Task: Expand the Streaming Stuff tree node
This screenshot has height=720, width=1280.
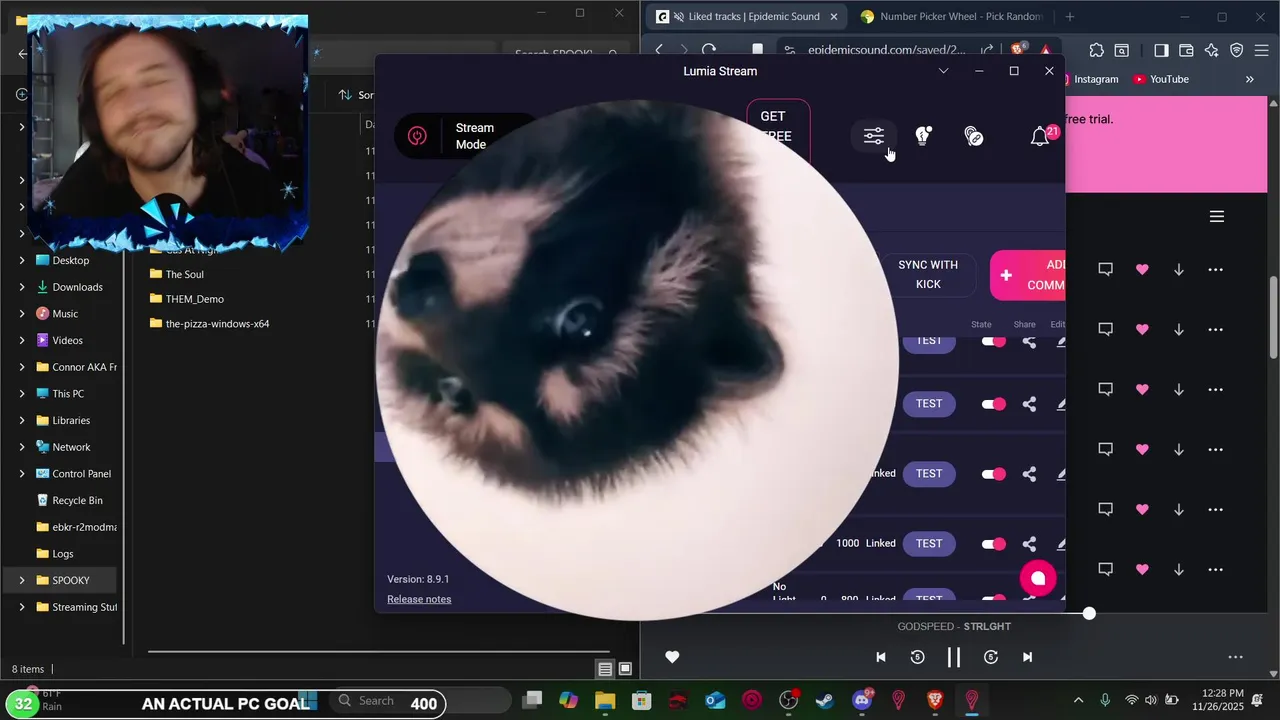Action: pyautogui.click(x=22, y=607)
